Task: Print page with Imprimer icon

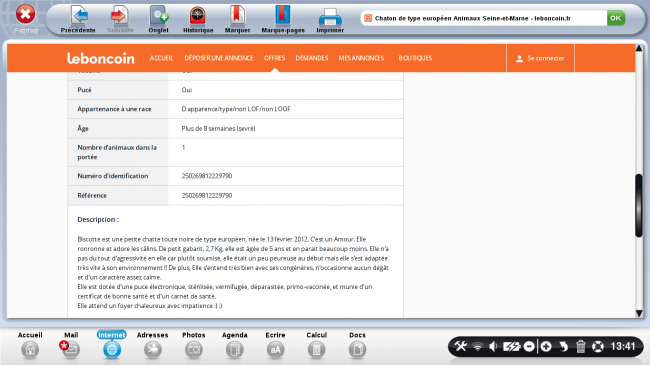Action: pyautogui.click(x=330, y=19)
